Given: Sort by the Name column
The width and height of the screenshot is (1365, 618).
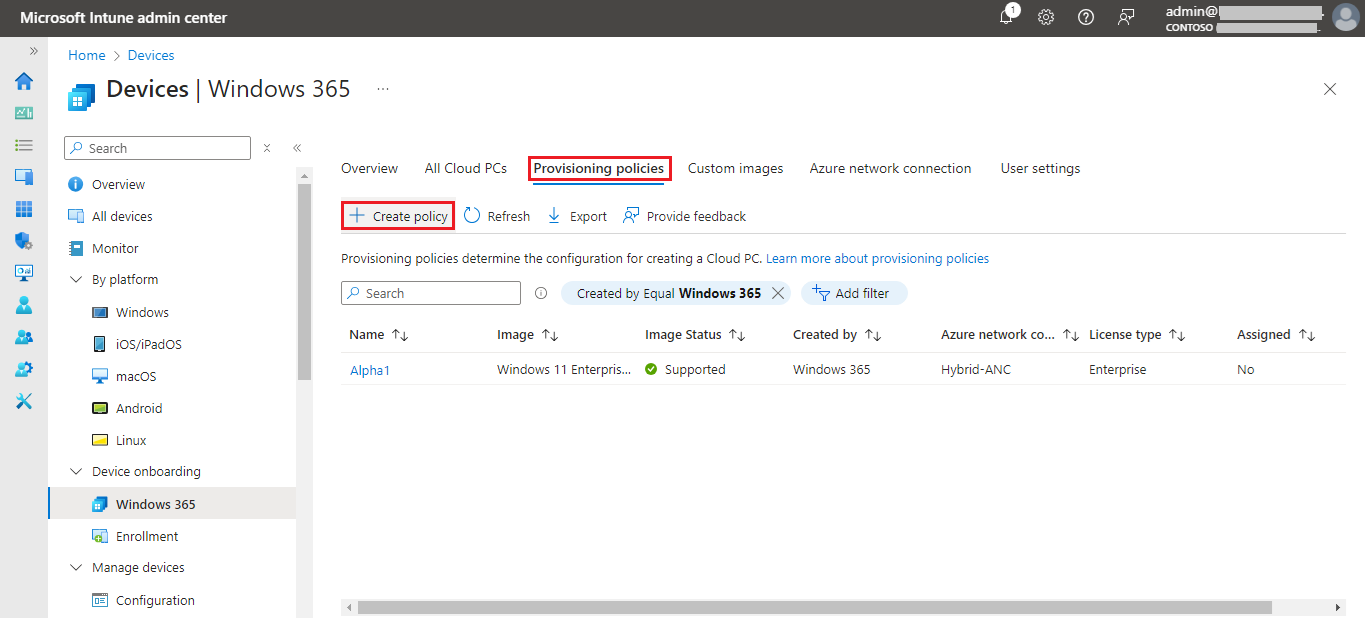Looking at the screenshot, I should click(x=379, y=335).
